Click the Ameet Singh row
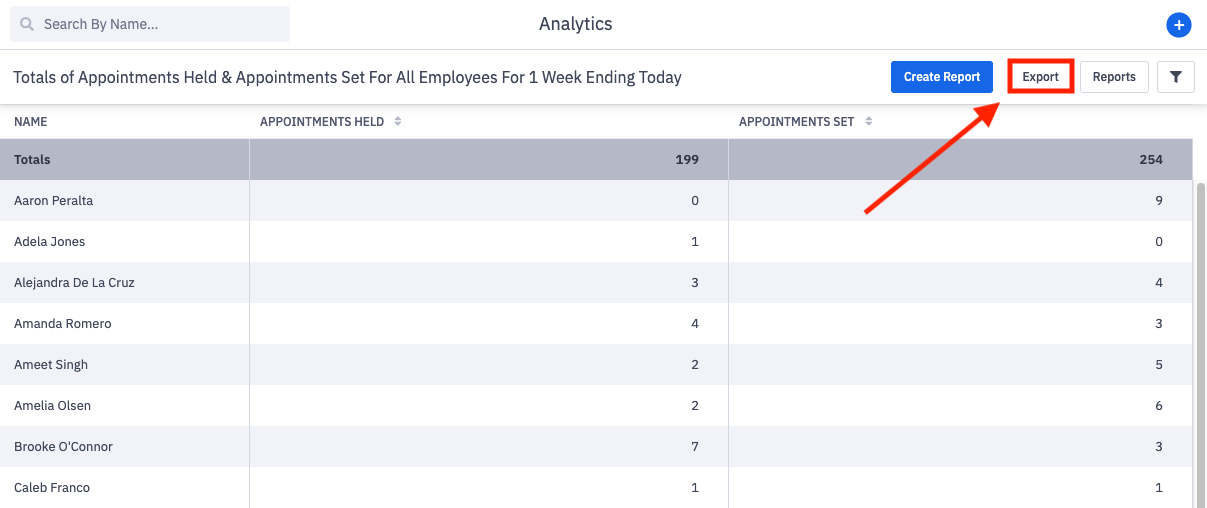The width and height of the screenshot is (1207, 508). 51,365
